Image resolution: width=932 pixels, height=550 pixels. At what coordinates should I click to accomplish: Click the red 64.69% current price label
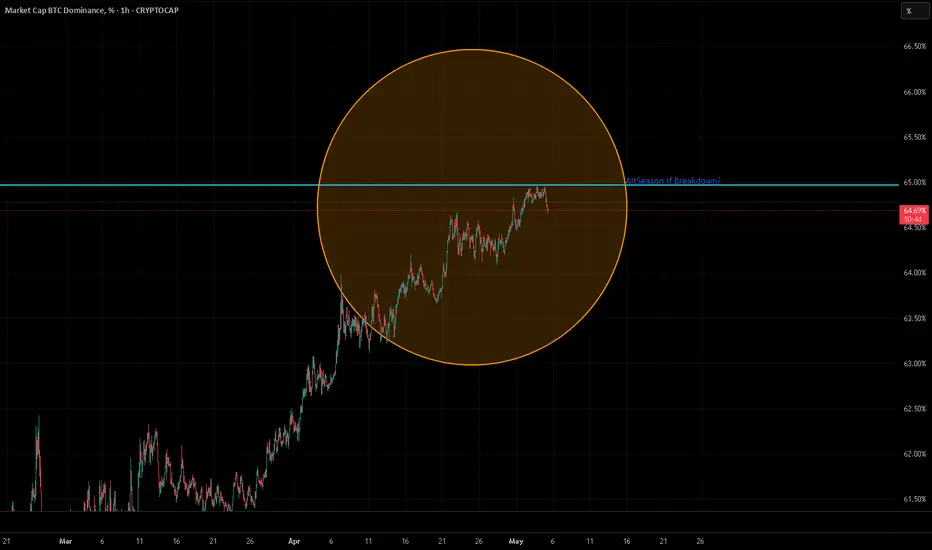[x=914, y=210]
